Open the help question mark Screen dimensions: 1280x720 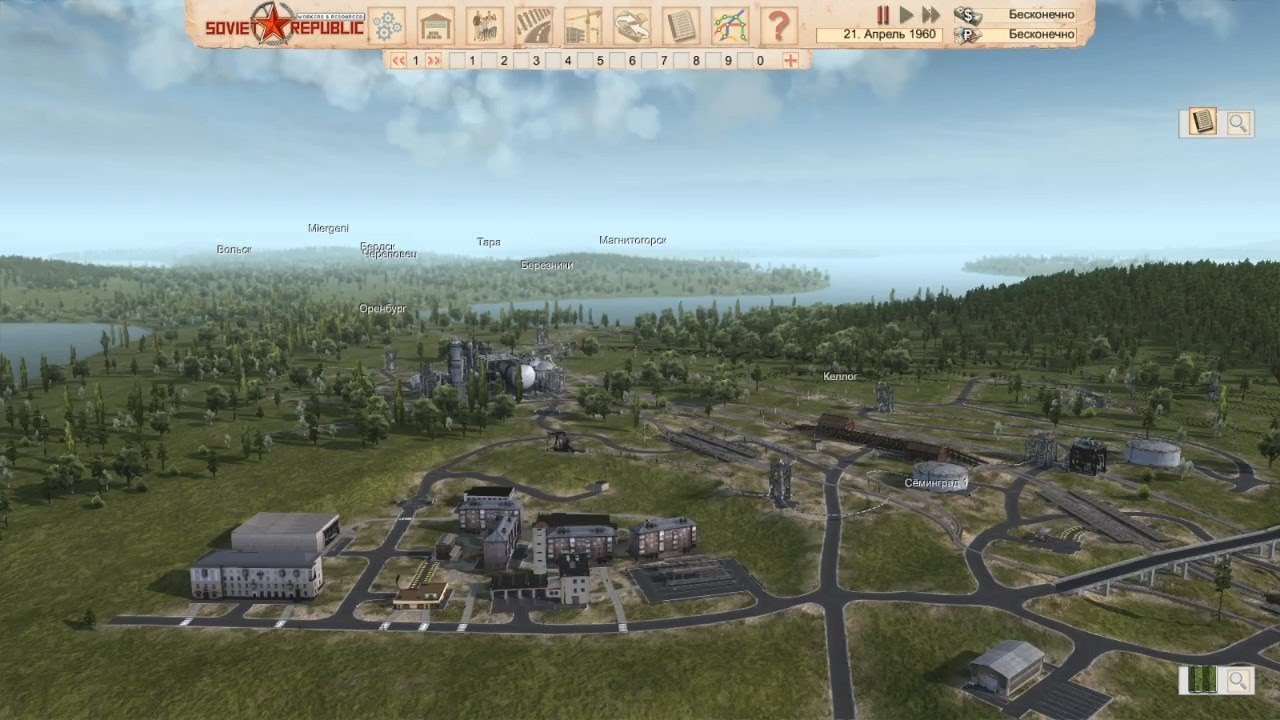[x=779, y=25]
